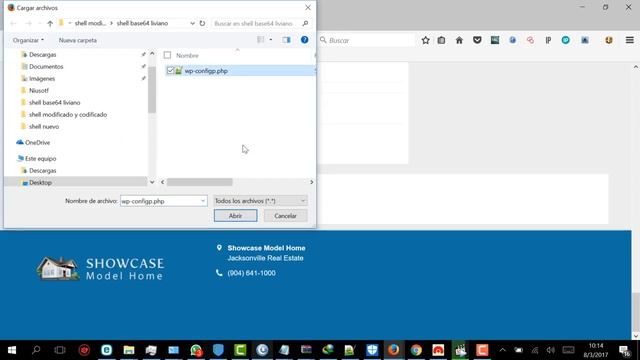
Task: Click taskbar clock showing 10:14
Action: 596,350
